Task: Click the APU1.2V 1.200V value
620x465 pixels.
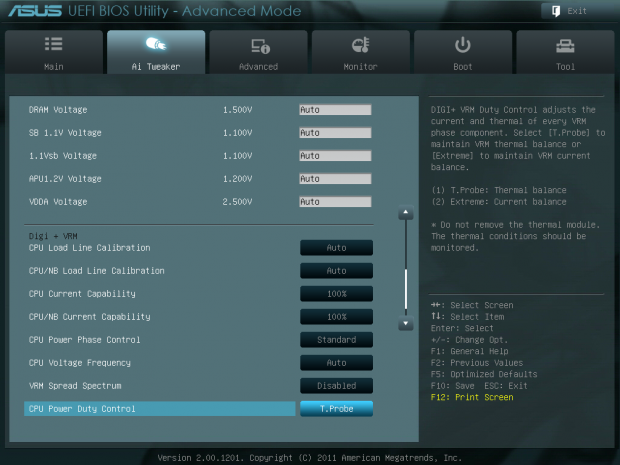Action: (x=237, y=179)
